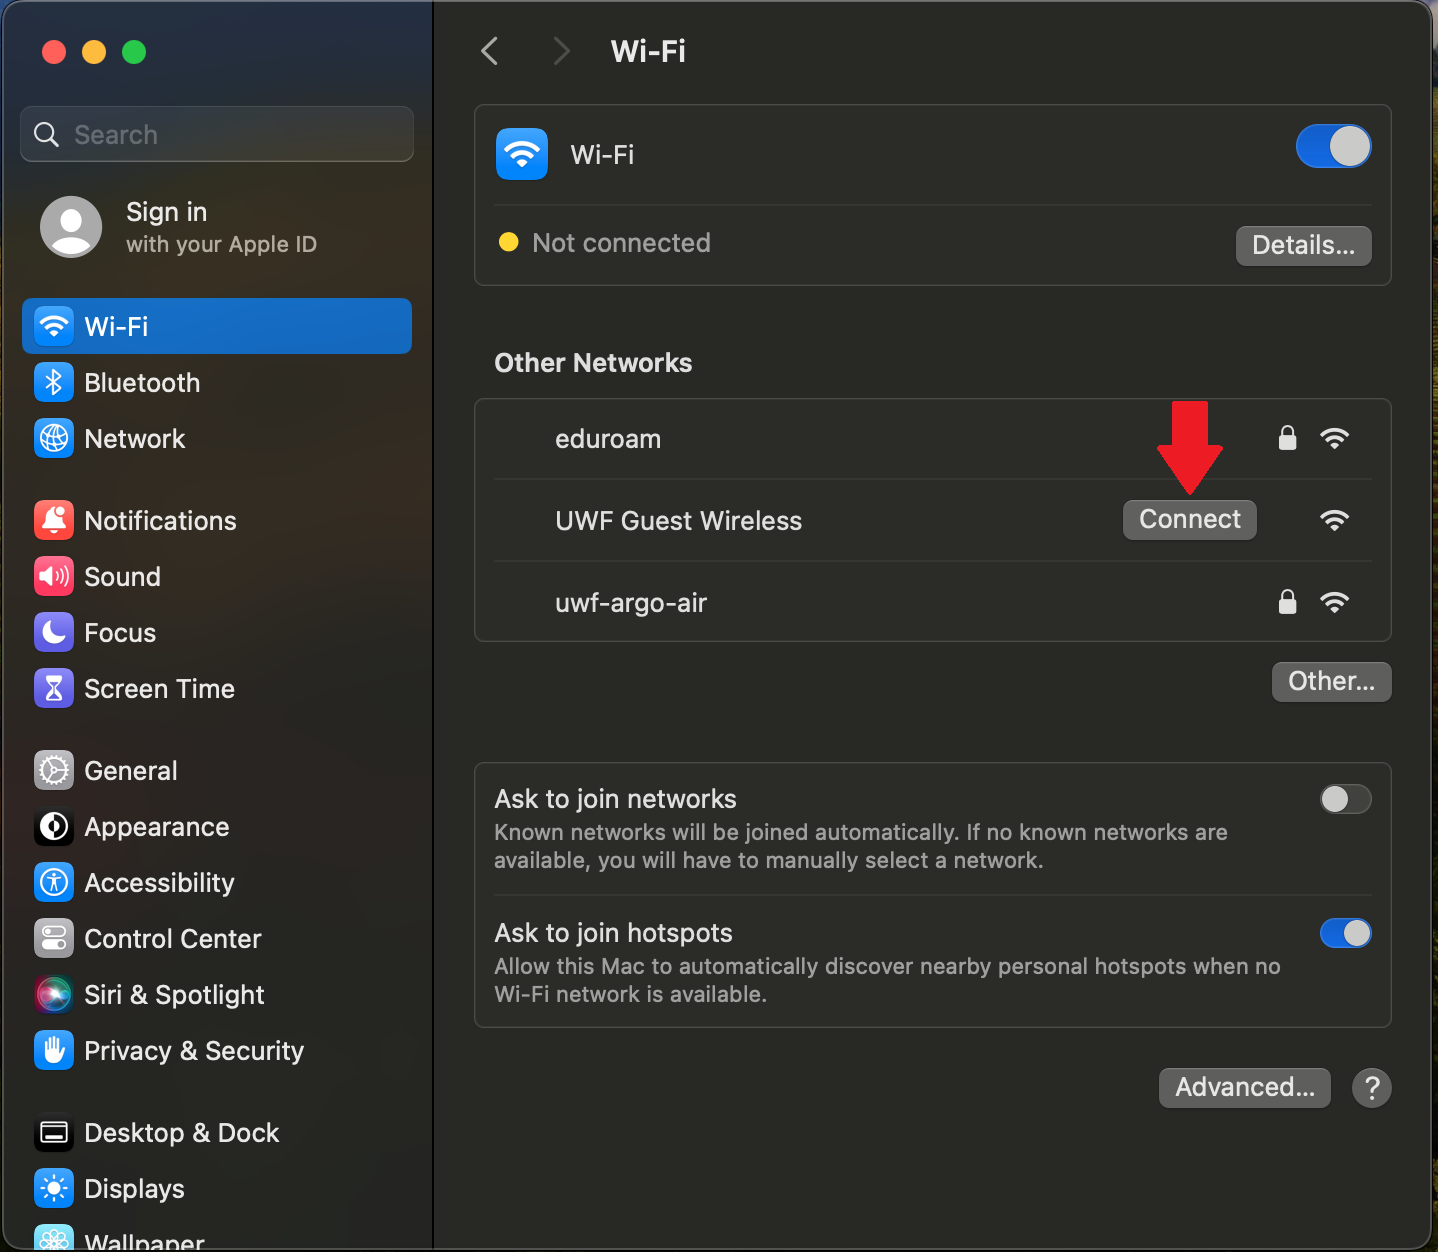Click the Apple ID avatar icon
This screenshot has width=1438, height=1252.
(71, 227)
